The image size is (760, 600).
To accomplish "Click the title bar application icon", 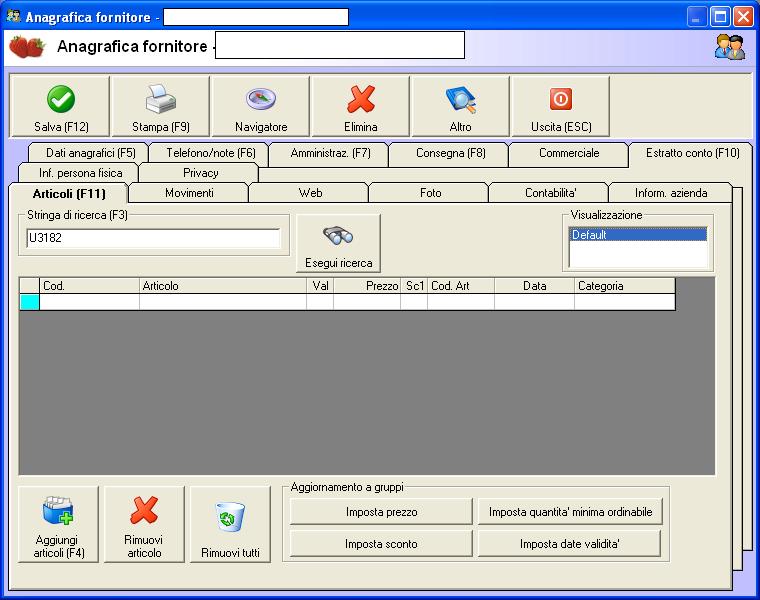I will click(14, 16).
